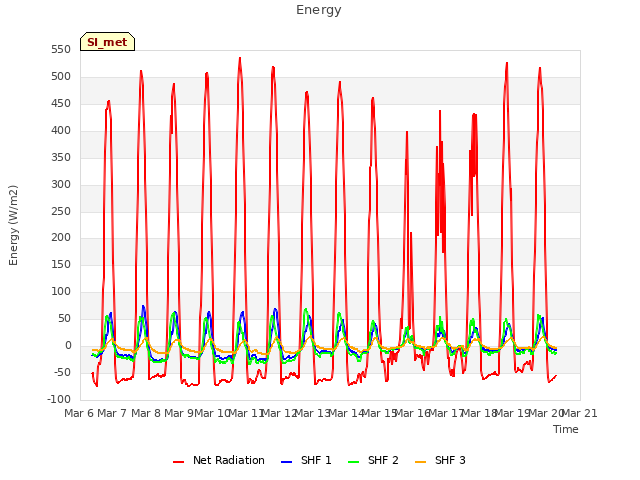The image size is (640, 480).
Task: Click the Time x-axis label
Action: [x=566, y=429]
